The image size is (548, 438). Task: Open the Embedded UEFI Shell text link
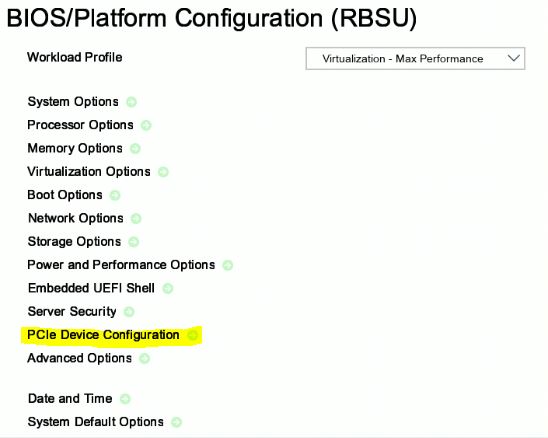91,288
